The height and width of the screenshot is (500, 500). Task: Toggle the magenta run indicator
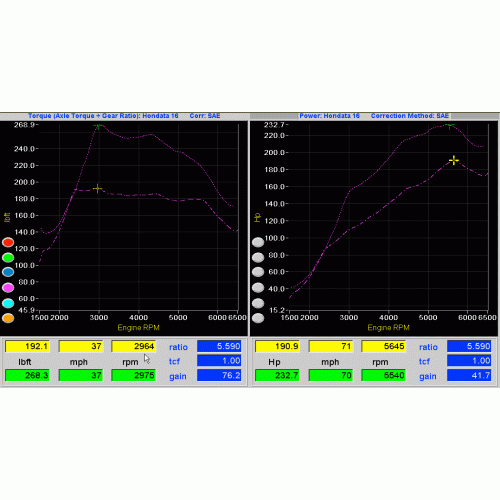point(8,287)
